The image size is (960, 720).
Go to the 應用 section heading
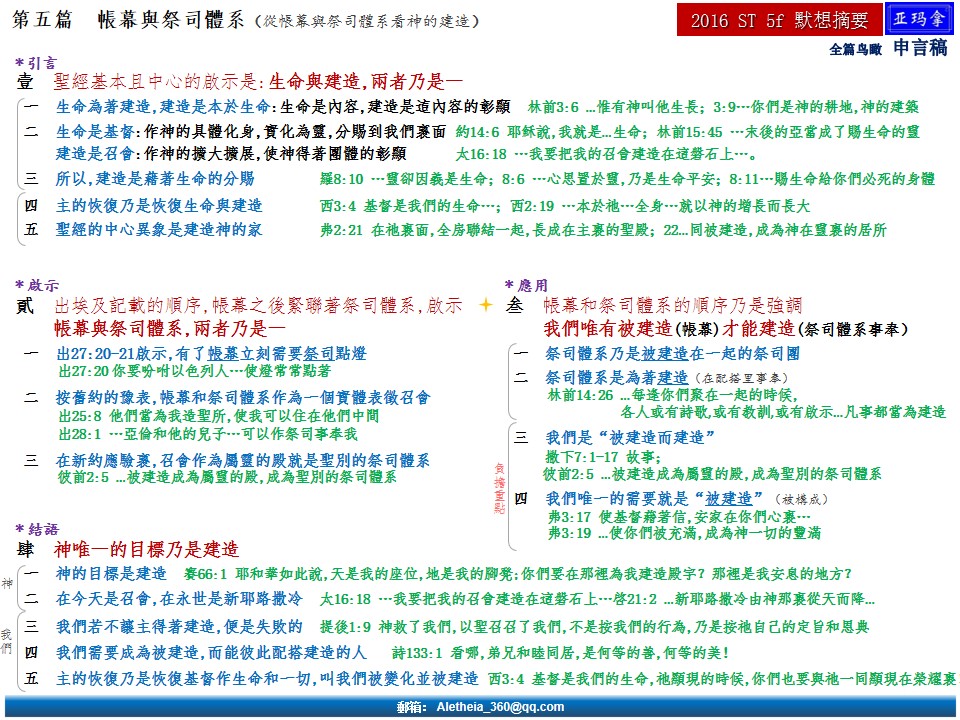point(530,285)
